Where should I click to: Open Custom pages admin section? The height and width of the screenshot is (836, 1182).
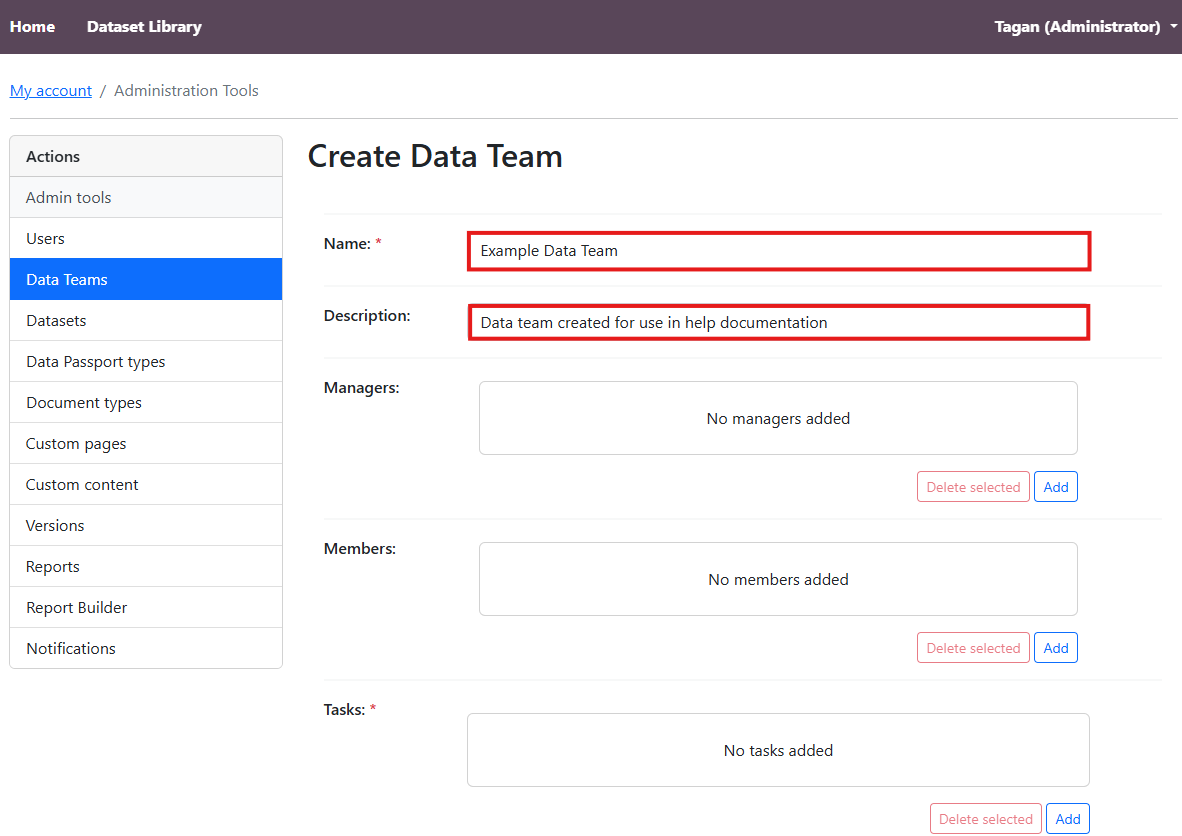click(x=76, y=444)
